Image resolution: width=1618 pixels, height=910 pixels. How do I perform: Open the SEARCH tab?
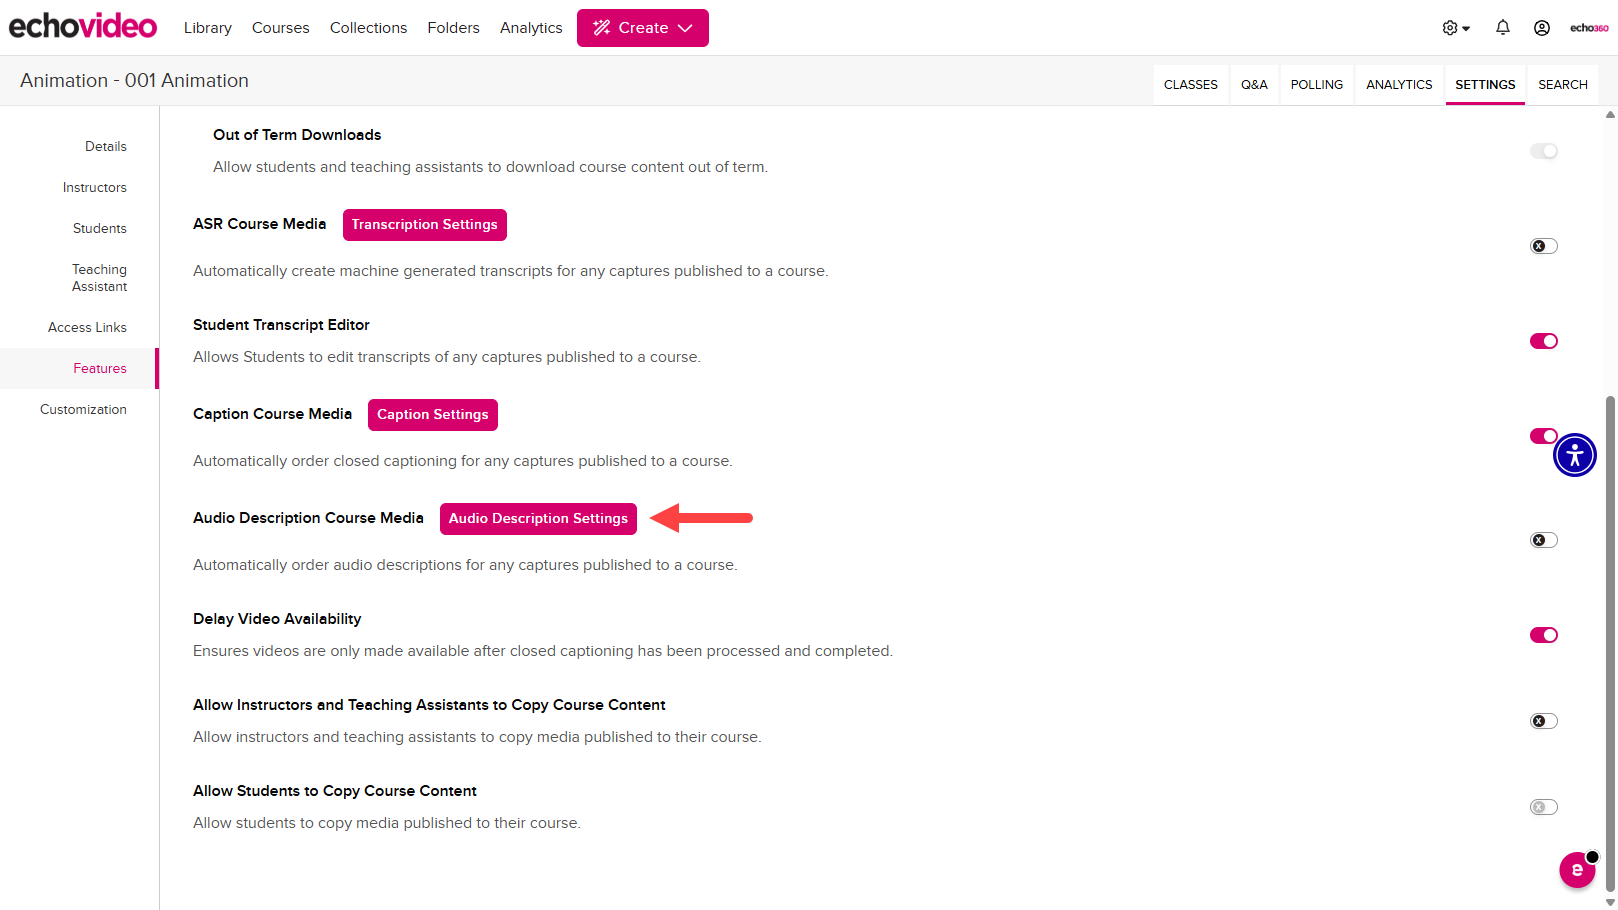tap(1563, 85)
